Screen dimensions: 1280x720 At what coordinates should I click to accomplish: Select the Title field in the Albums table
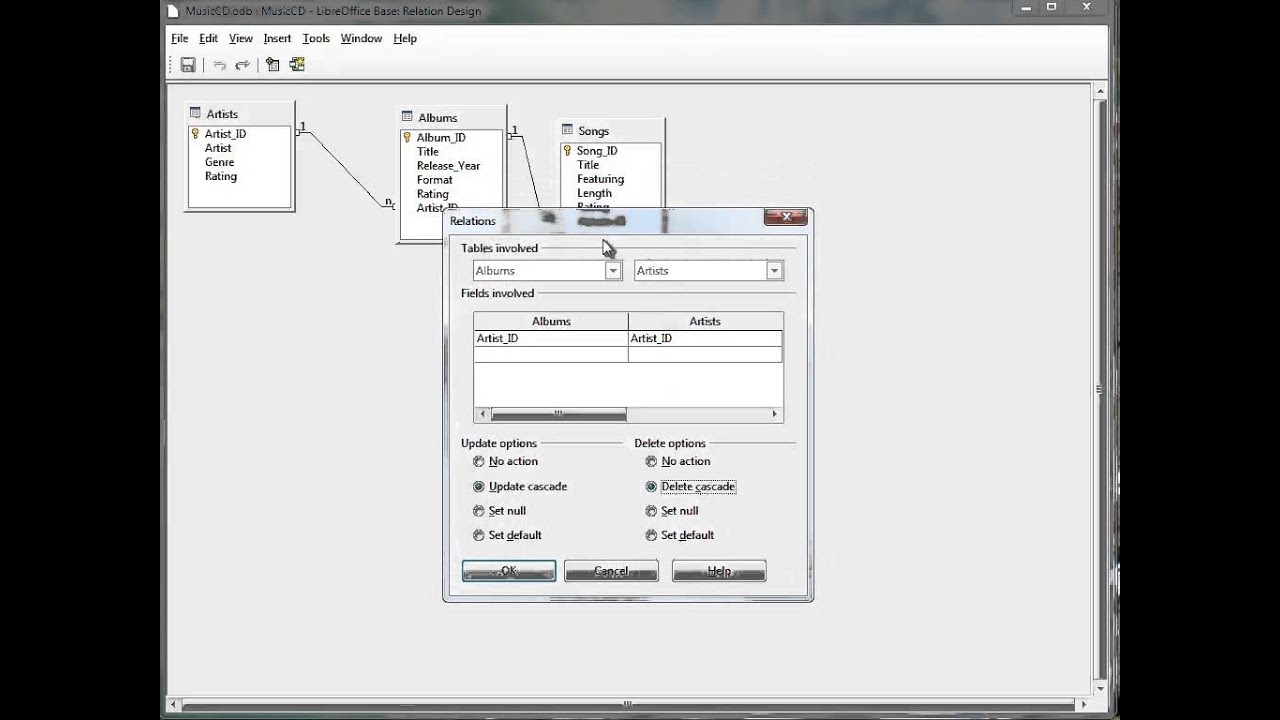tap(427, 152)
